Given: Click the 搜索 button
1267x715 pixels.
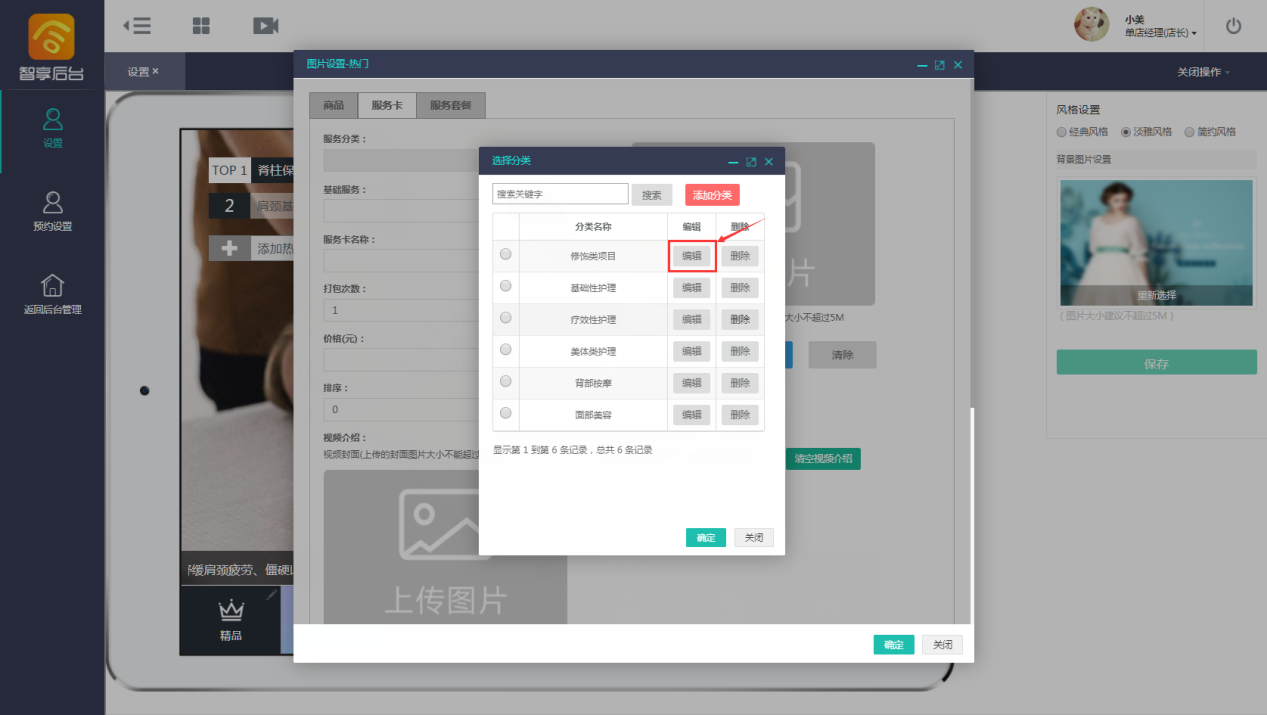Looking at the screenshot, I should point(652,195).
